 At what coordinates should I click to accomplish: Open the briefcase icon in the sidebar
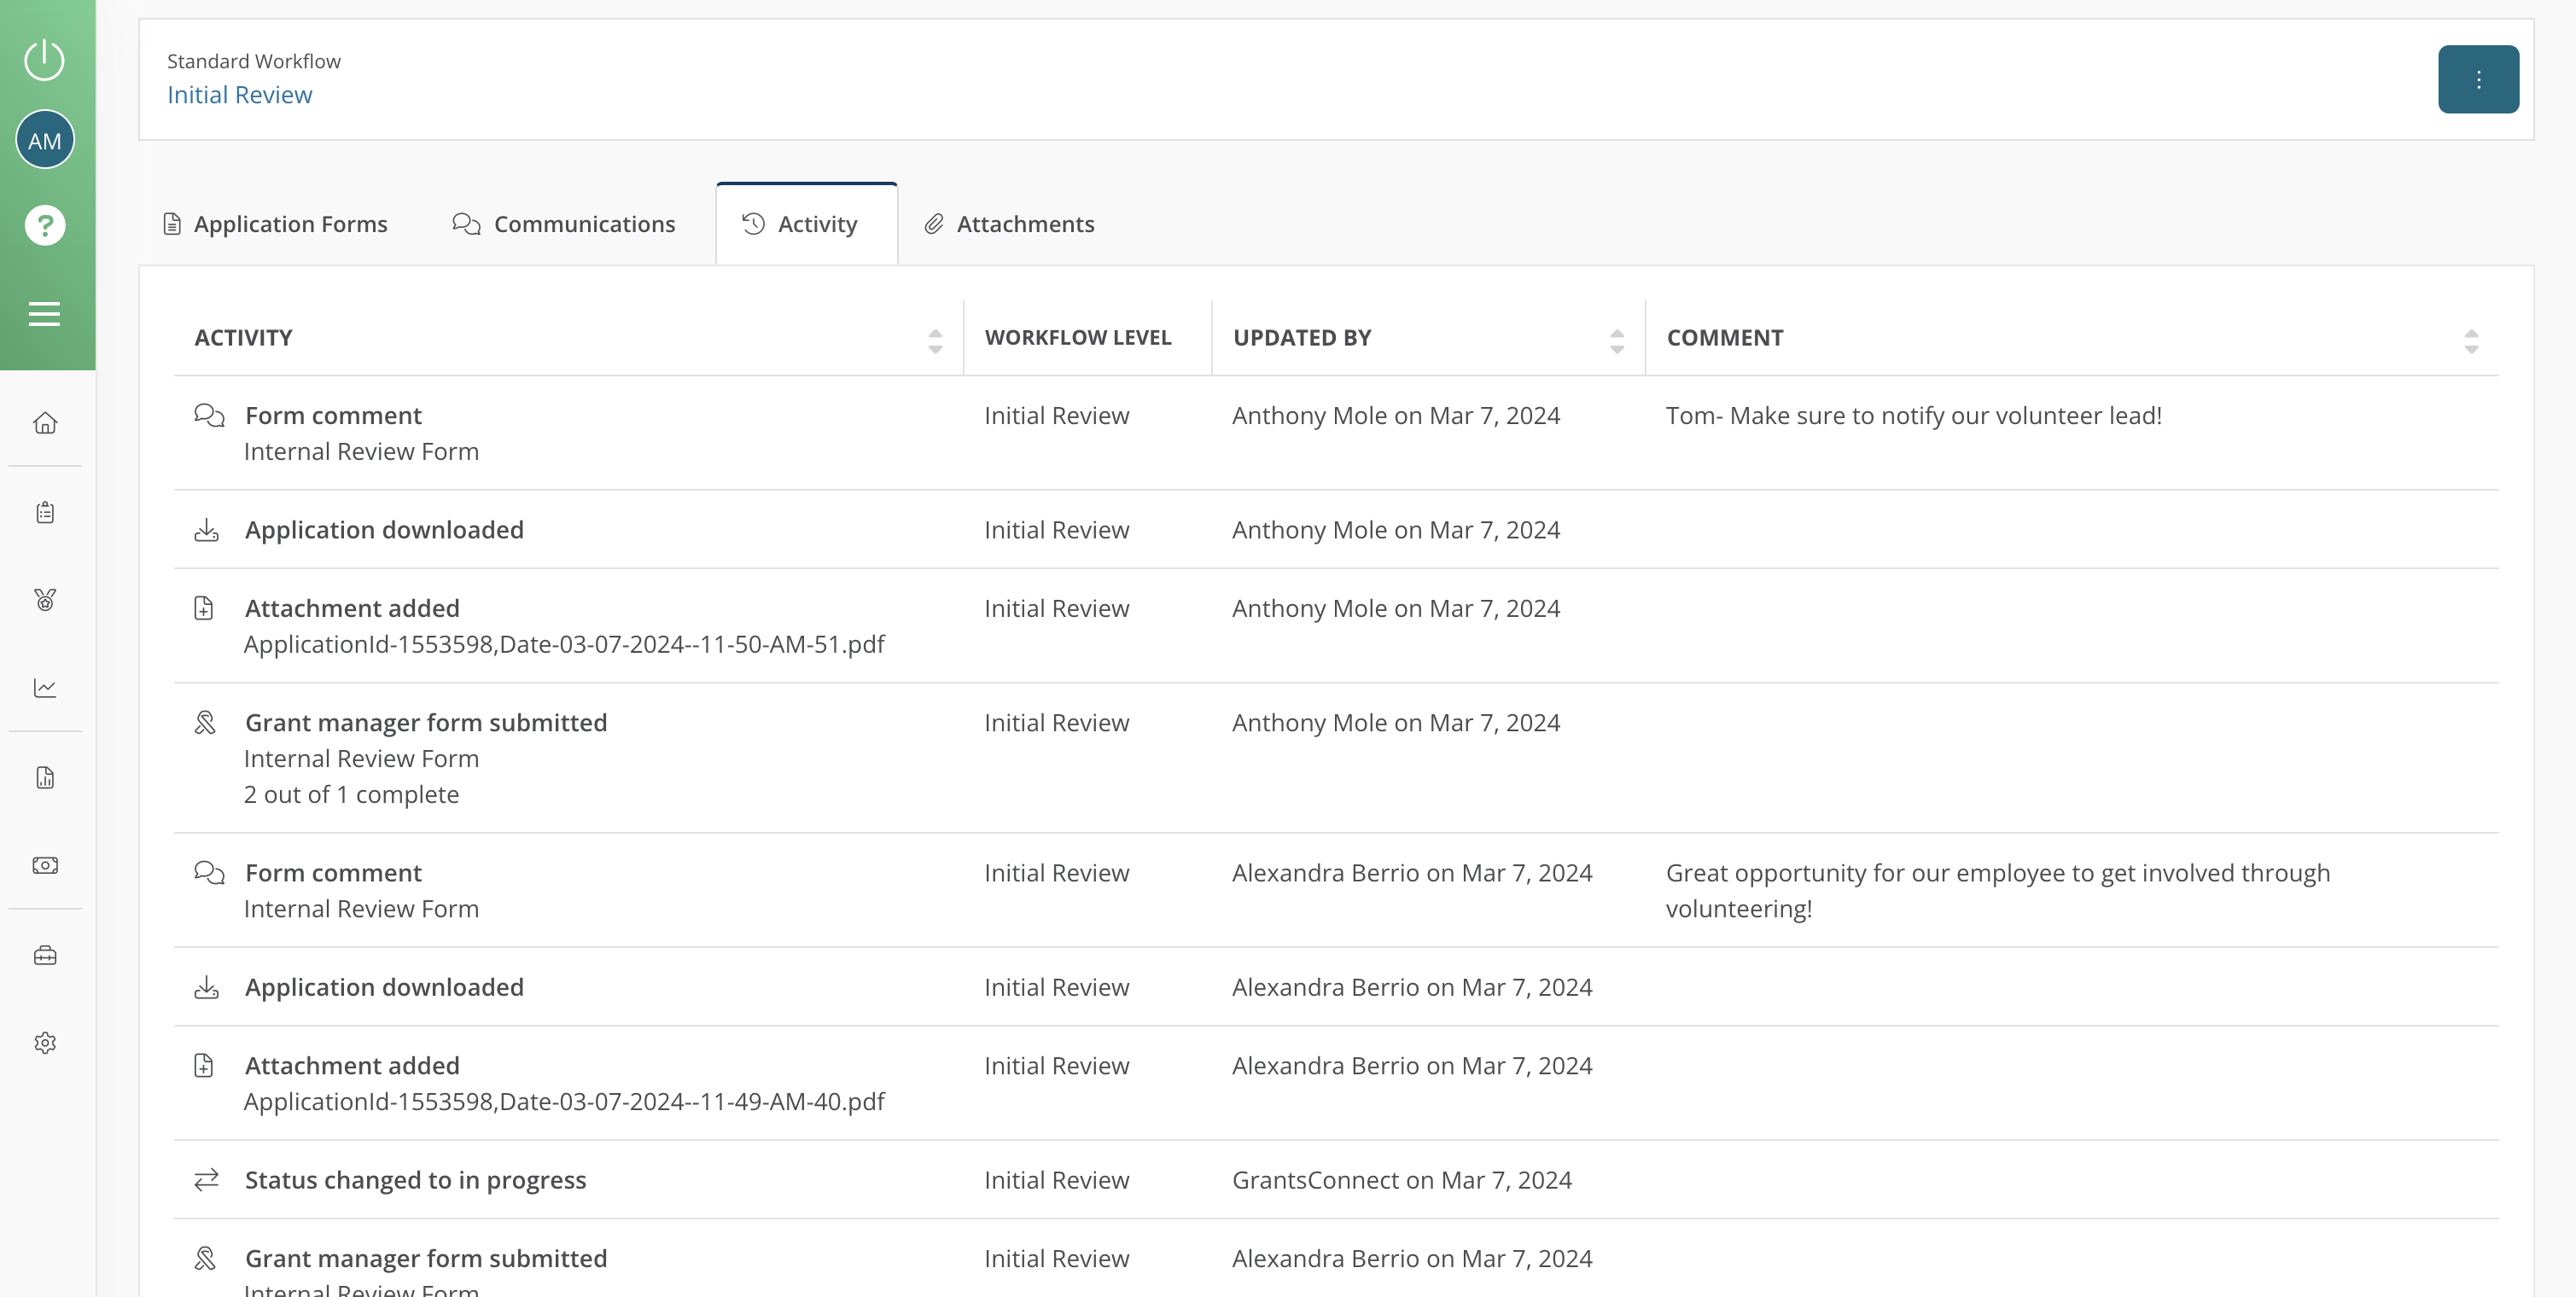coord(45,954)
